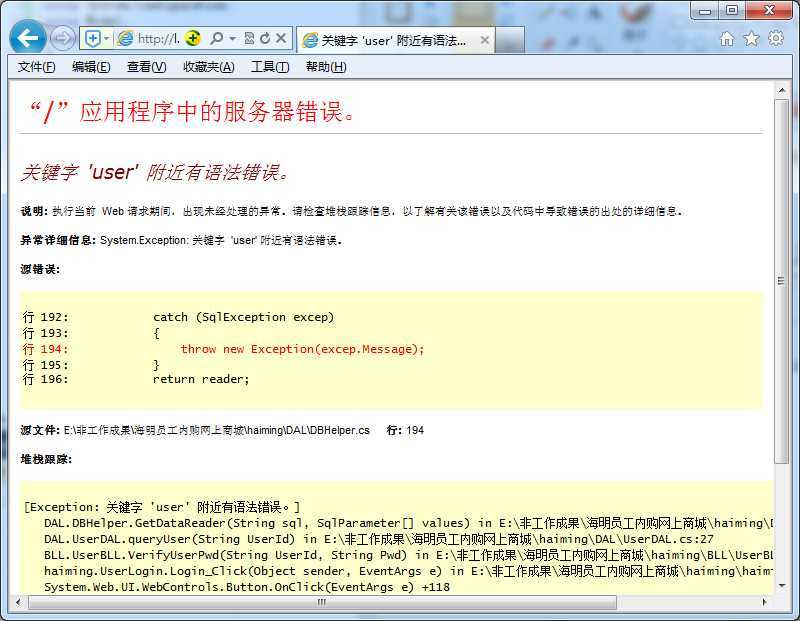Click stack line BLL.UserBLL.VerifyUserPwd
Viewport: 800px width, 621px height.
(x=408, y=555)
